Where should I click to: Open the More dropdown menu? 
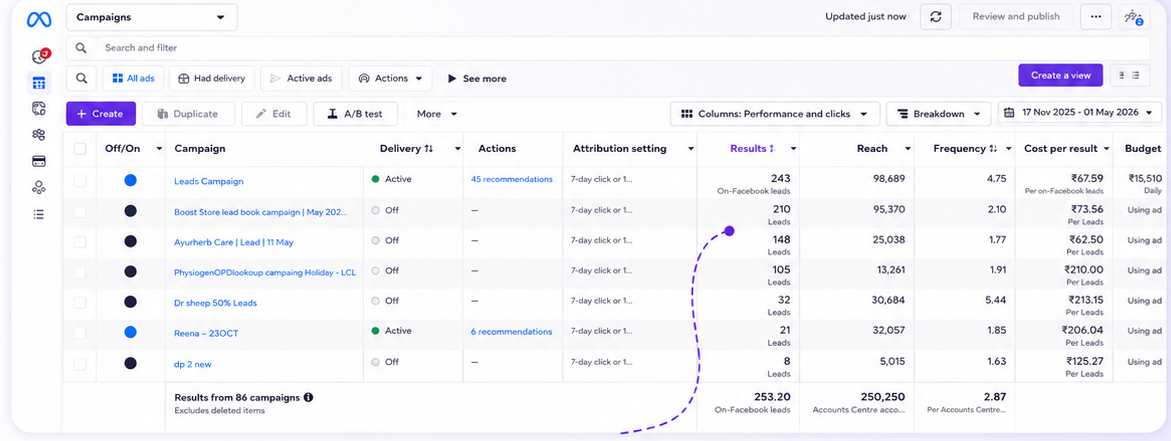coord(437,114)
